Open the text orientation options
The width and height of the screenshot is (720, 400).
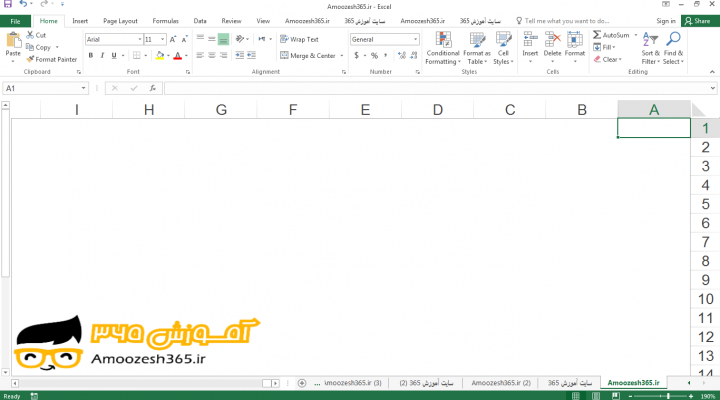pyautogui.click(x=242, y=39)
